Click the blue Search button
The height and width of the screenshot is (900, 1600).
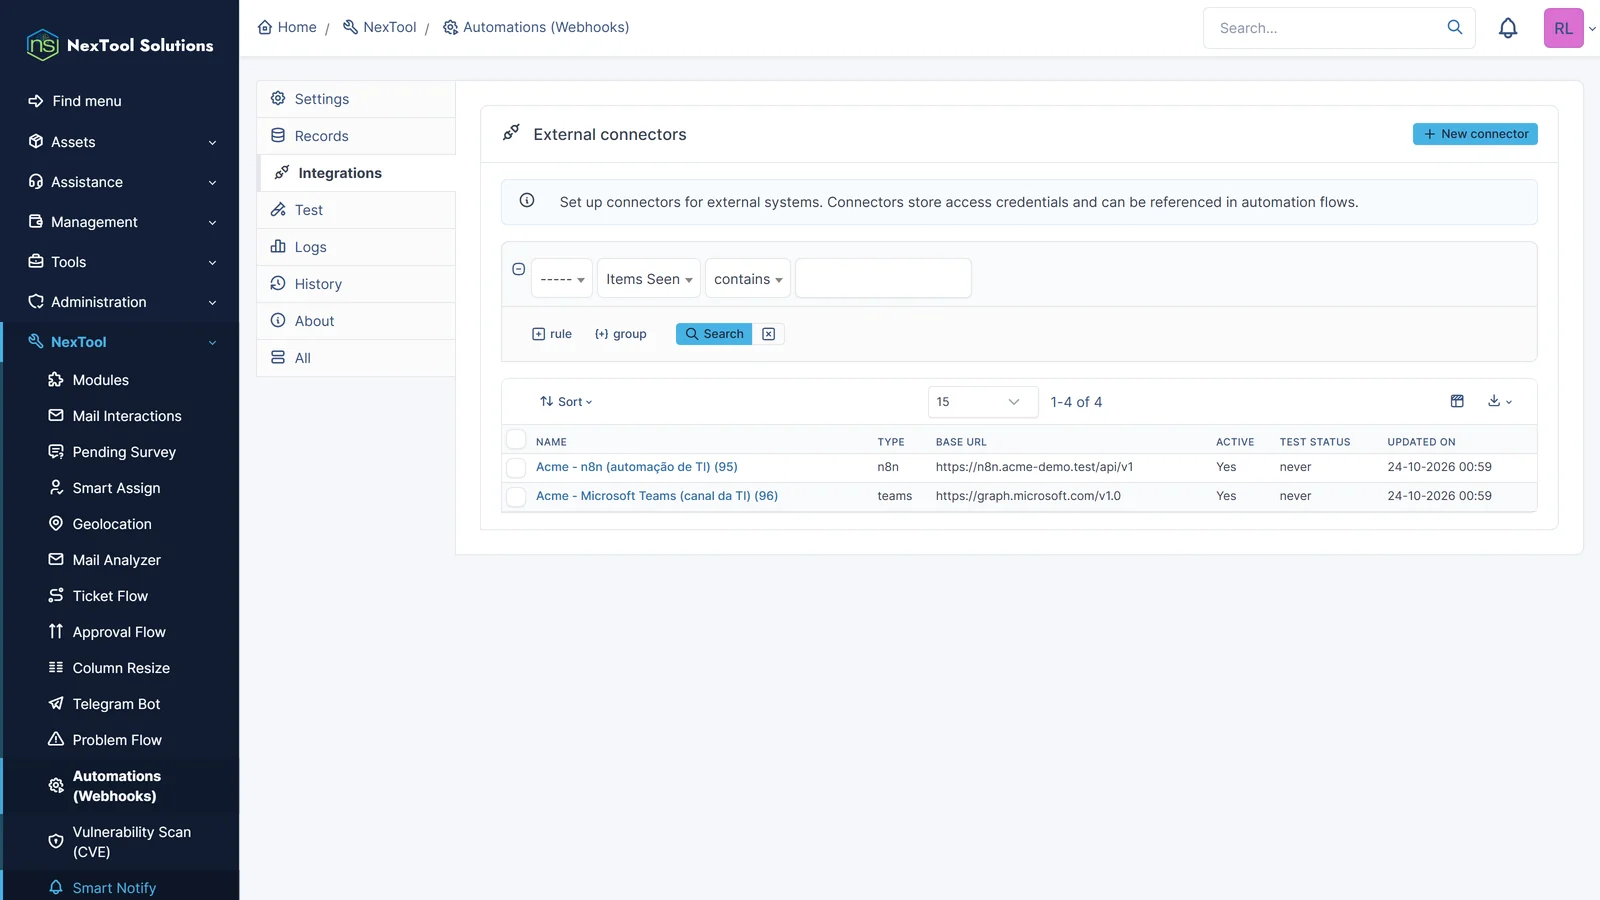(x=714, y=334)
